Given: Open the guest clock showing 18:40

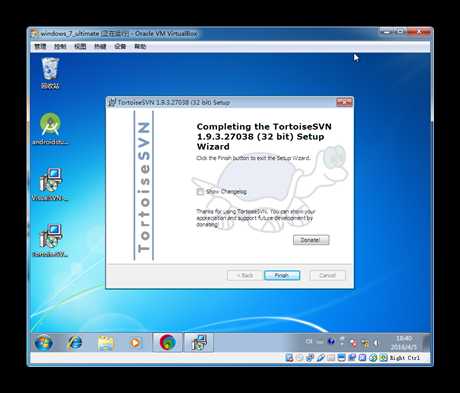Looking at the screenshot, I should 403,343.
